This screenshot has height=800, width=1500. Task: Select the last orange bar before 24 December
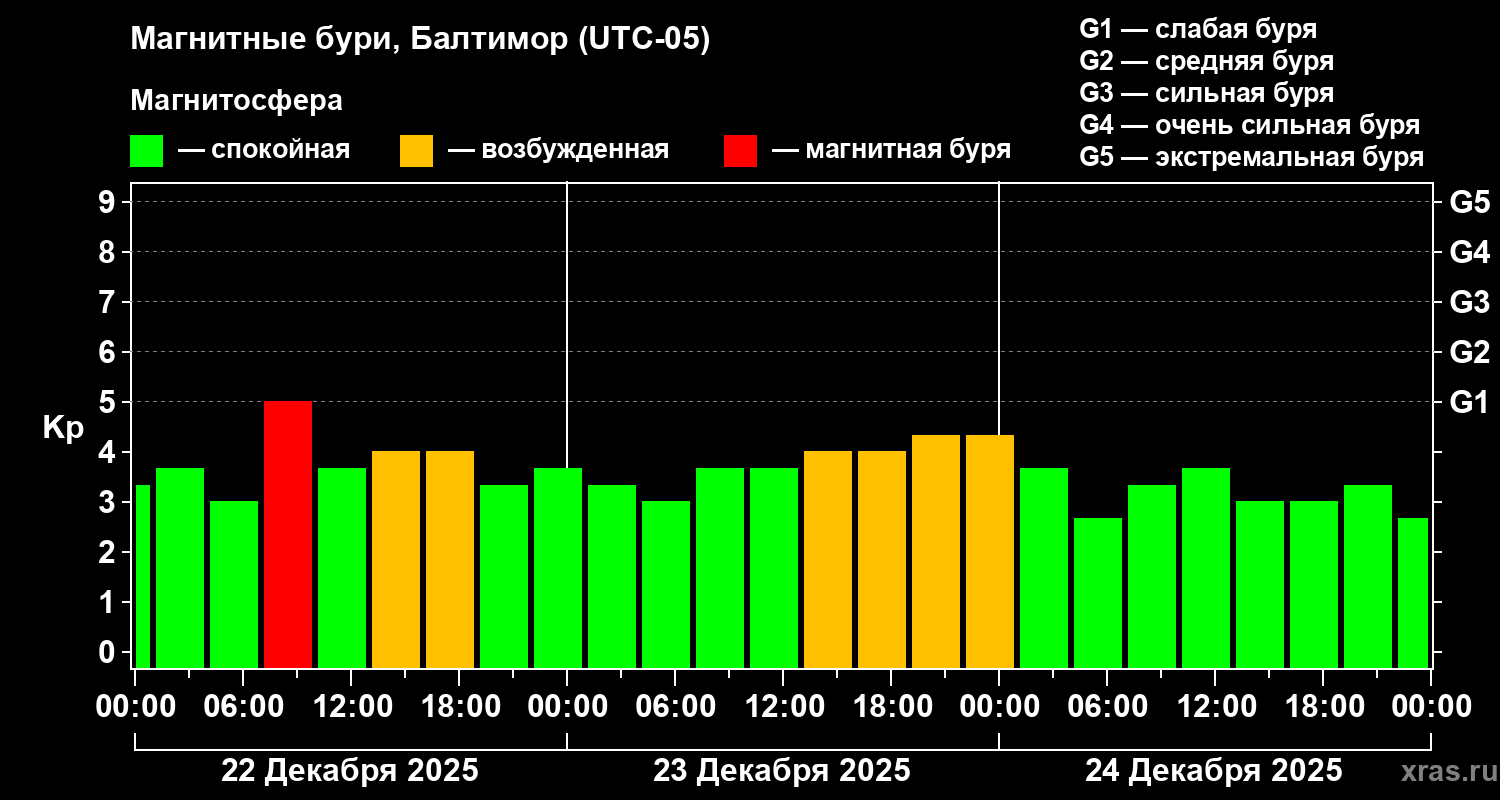990,551
